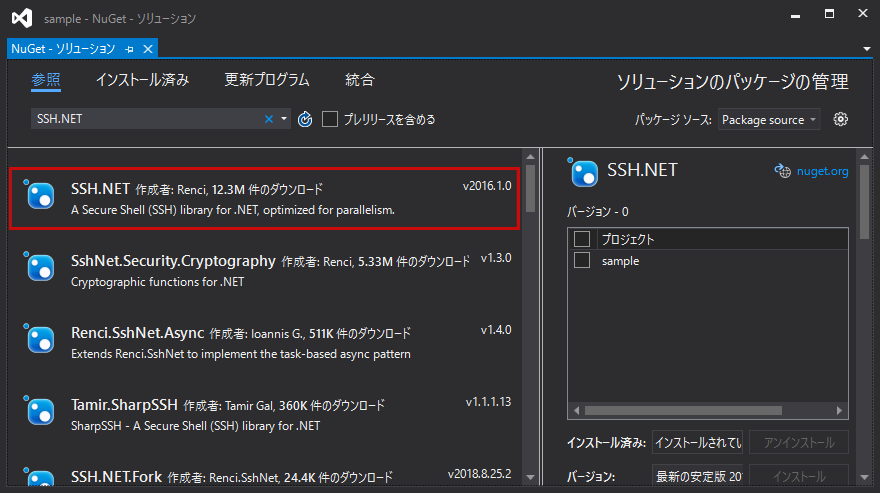
Task: Check the sample project checkbox
Action: (582, 261)
